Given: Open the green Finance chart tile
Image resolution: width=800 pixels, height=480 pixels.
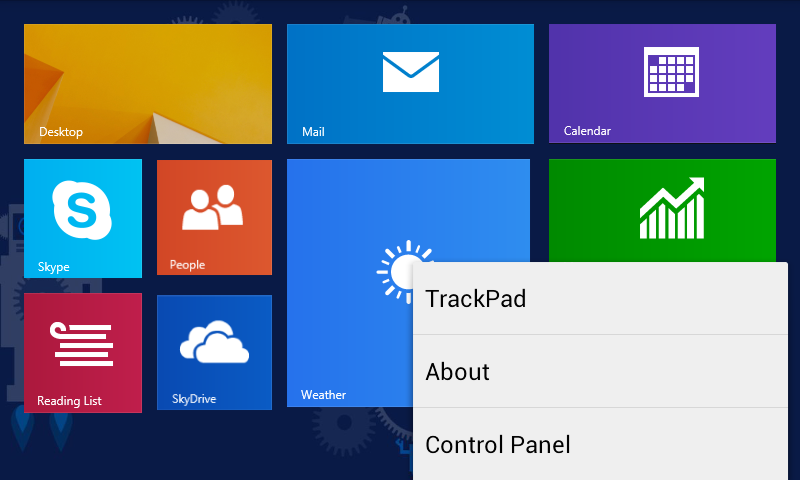Looking at the screenshot, I should click(662, 211).
